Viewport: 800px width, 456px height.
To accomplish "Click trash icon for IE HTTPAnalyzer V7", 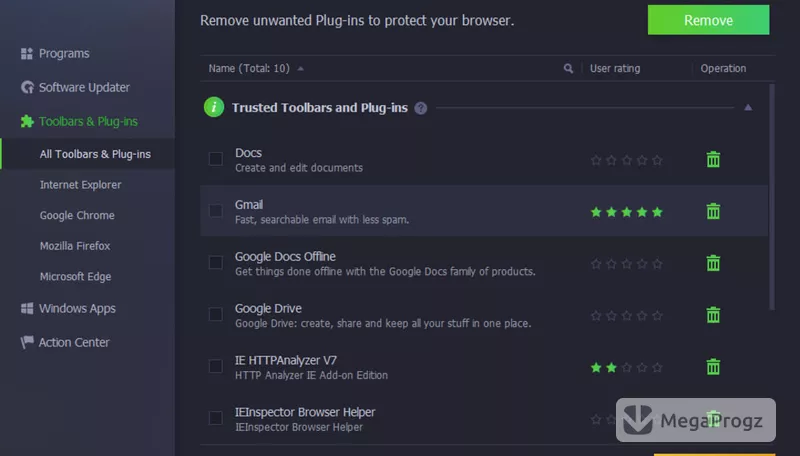I will point(713,367).
